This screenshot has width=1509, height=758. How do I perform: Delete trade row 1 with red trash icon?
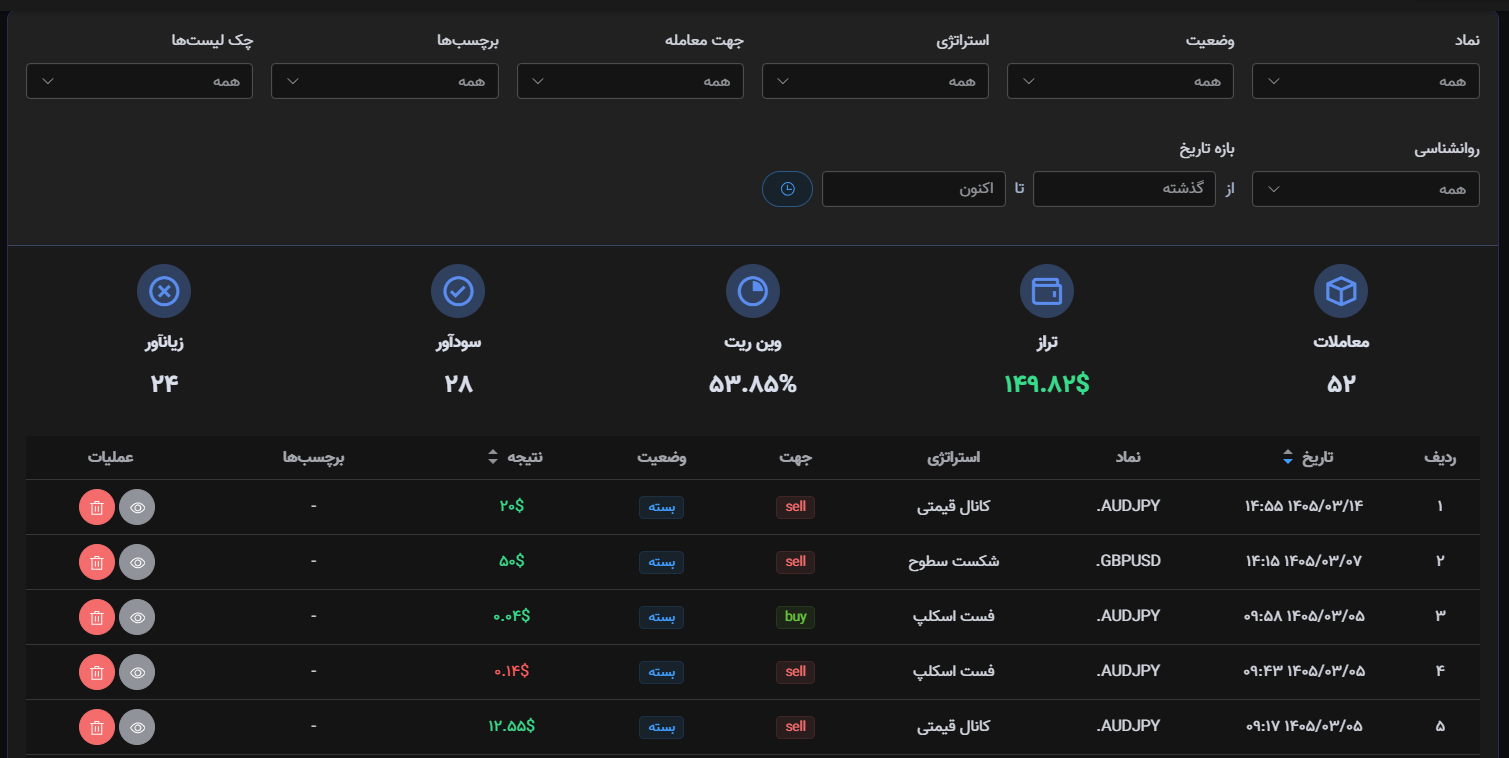pyautogui.click(x=97, y=508)
